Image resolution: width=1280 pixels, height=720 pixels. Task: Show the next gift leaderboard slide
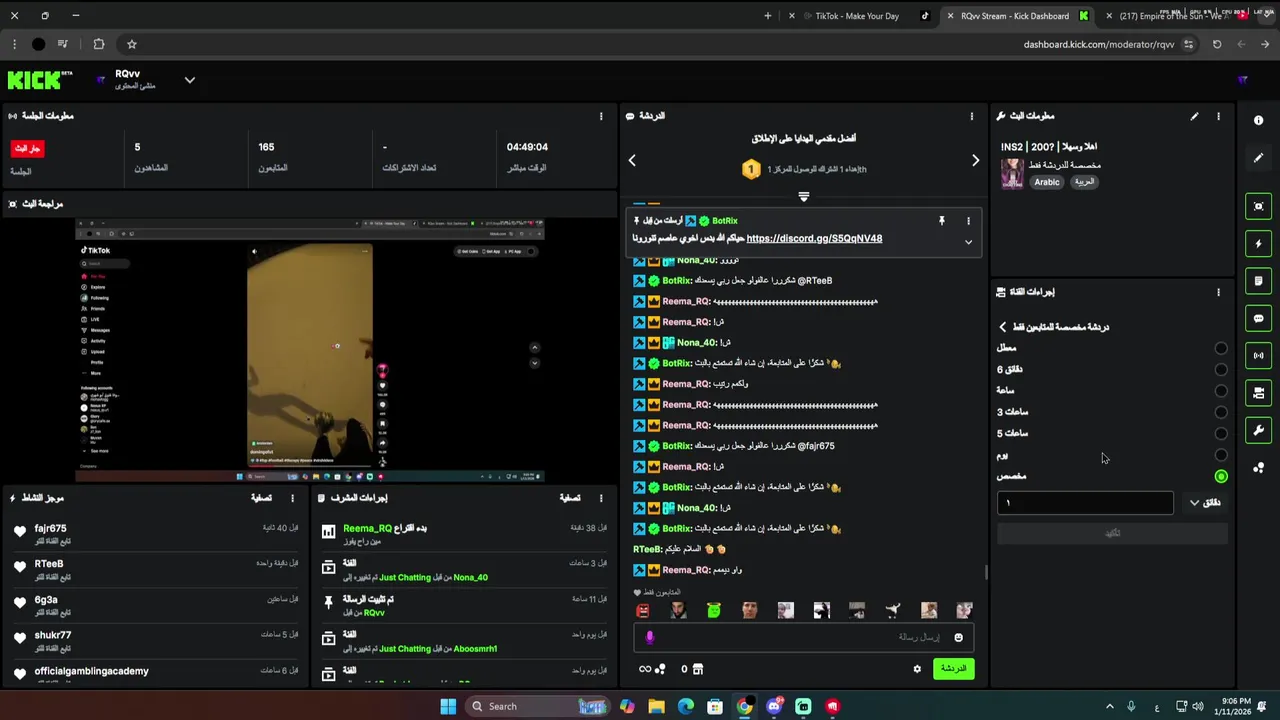click(x=975, y=160)
